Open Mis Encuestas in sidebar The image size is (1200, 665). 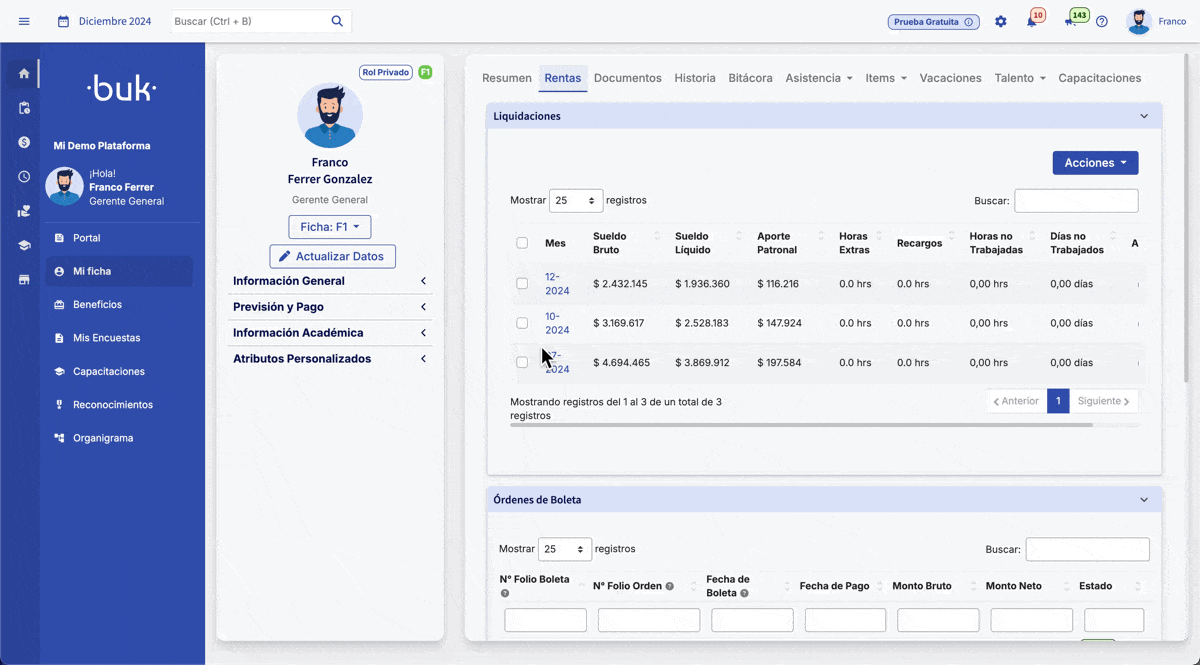pos(119,338)
